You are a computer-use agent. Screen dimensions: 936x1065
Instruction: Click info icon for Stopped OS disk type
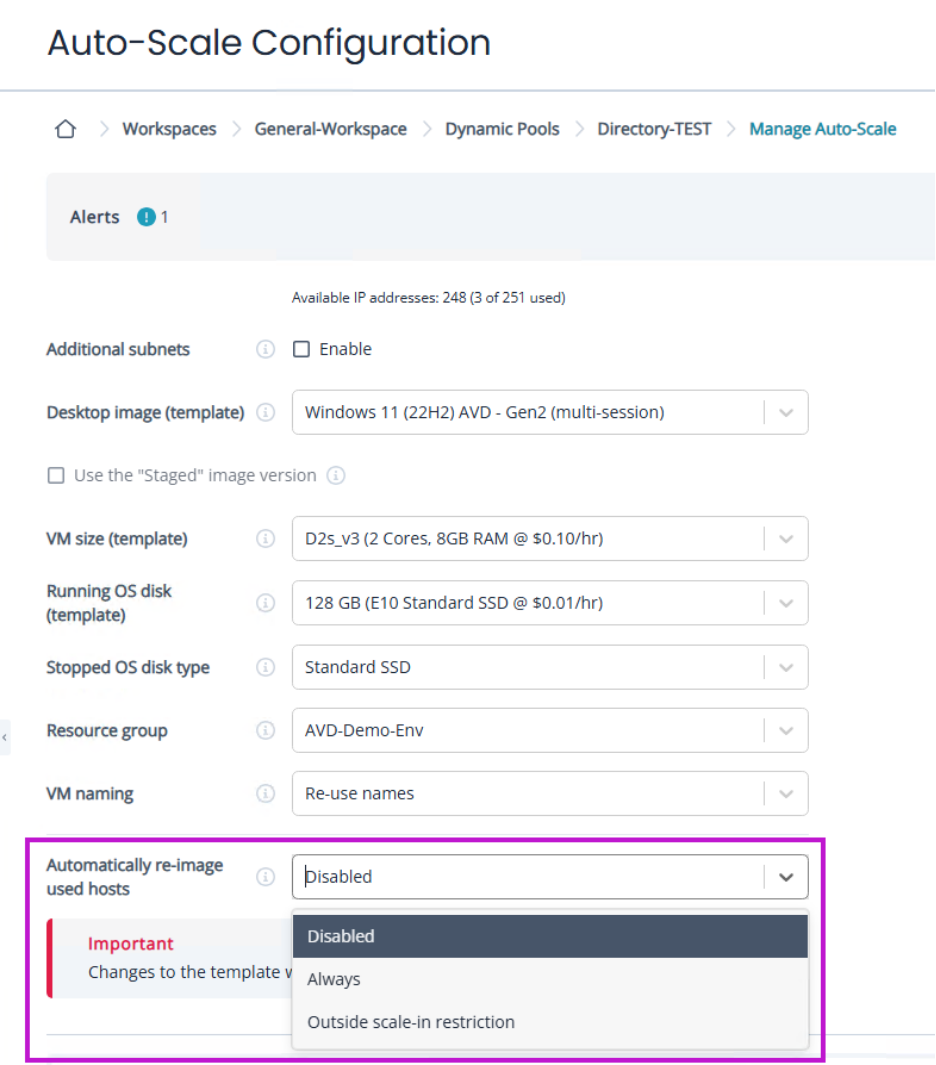point(265,667)
